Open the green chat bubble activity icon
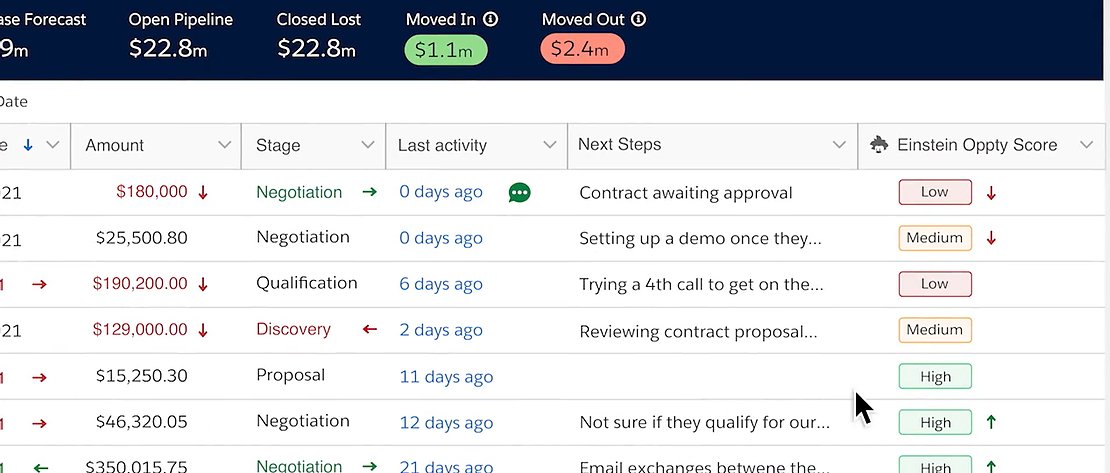 519,193
